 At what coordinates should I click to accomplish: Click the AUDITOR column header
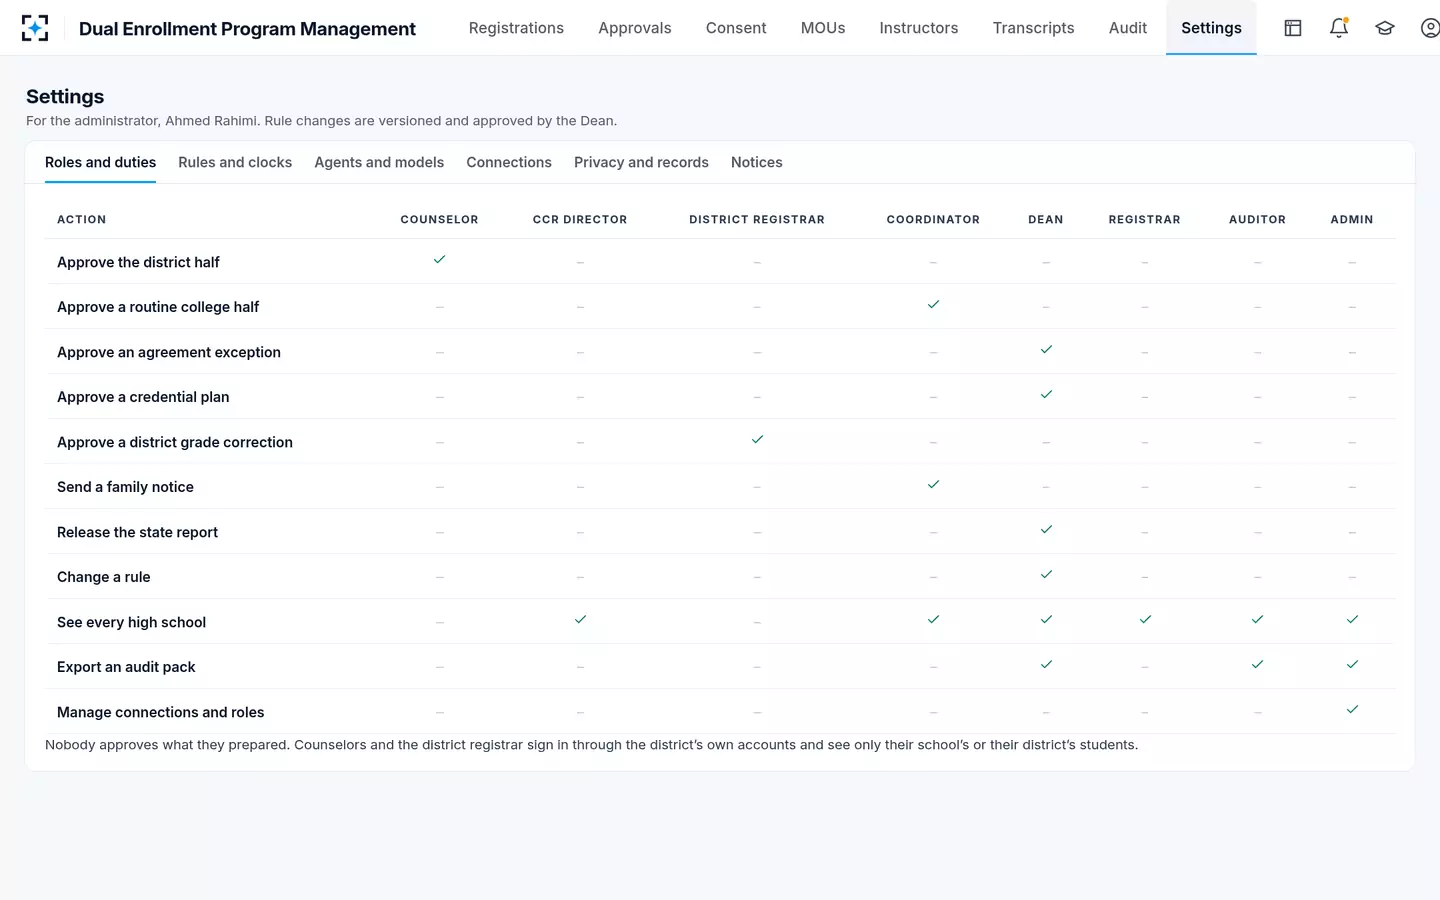(1257, 219)
